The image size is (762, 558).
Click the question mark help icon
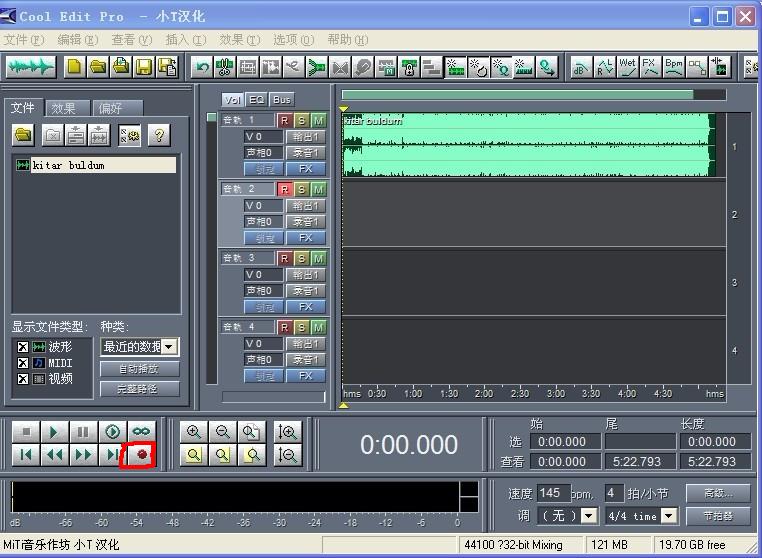(x=159, y=135)
